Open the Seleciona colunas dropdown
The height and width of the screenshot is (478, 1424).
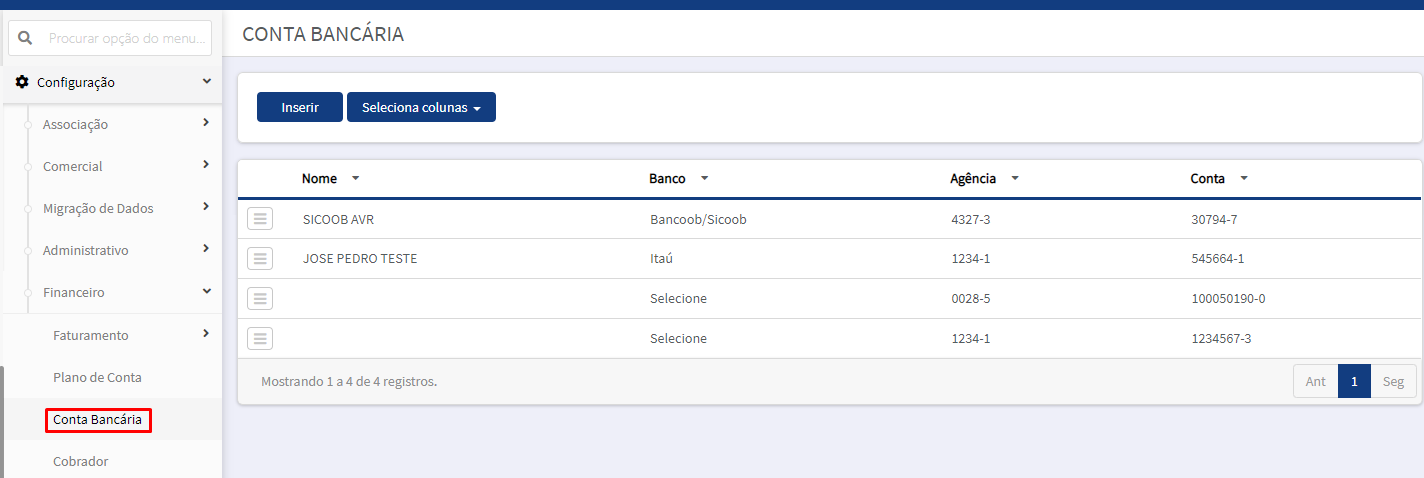[x=421, y=107]
